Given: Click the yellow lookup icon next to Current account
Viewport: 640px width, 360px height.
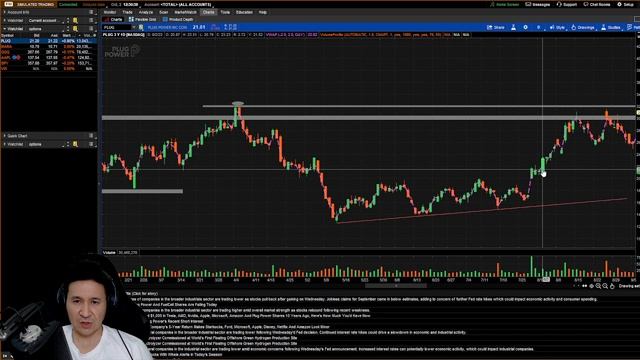Looking at the screenshot, I should coord(75,20).
